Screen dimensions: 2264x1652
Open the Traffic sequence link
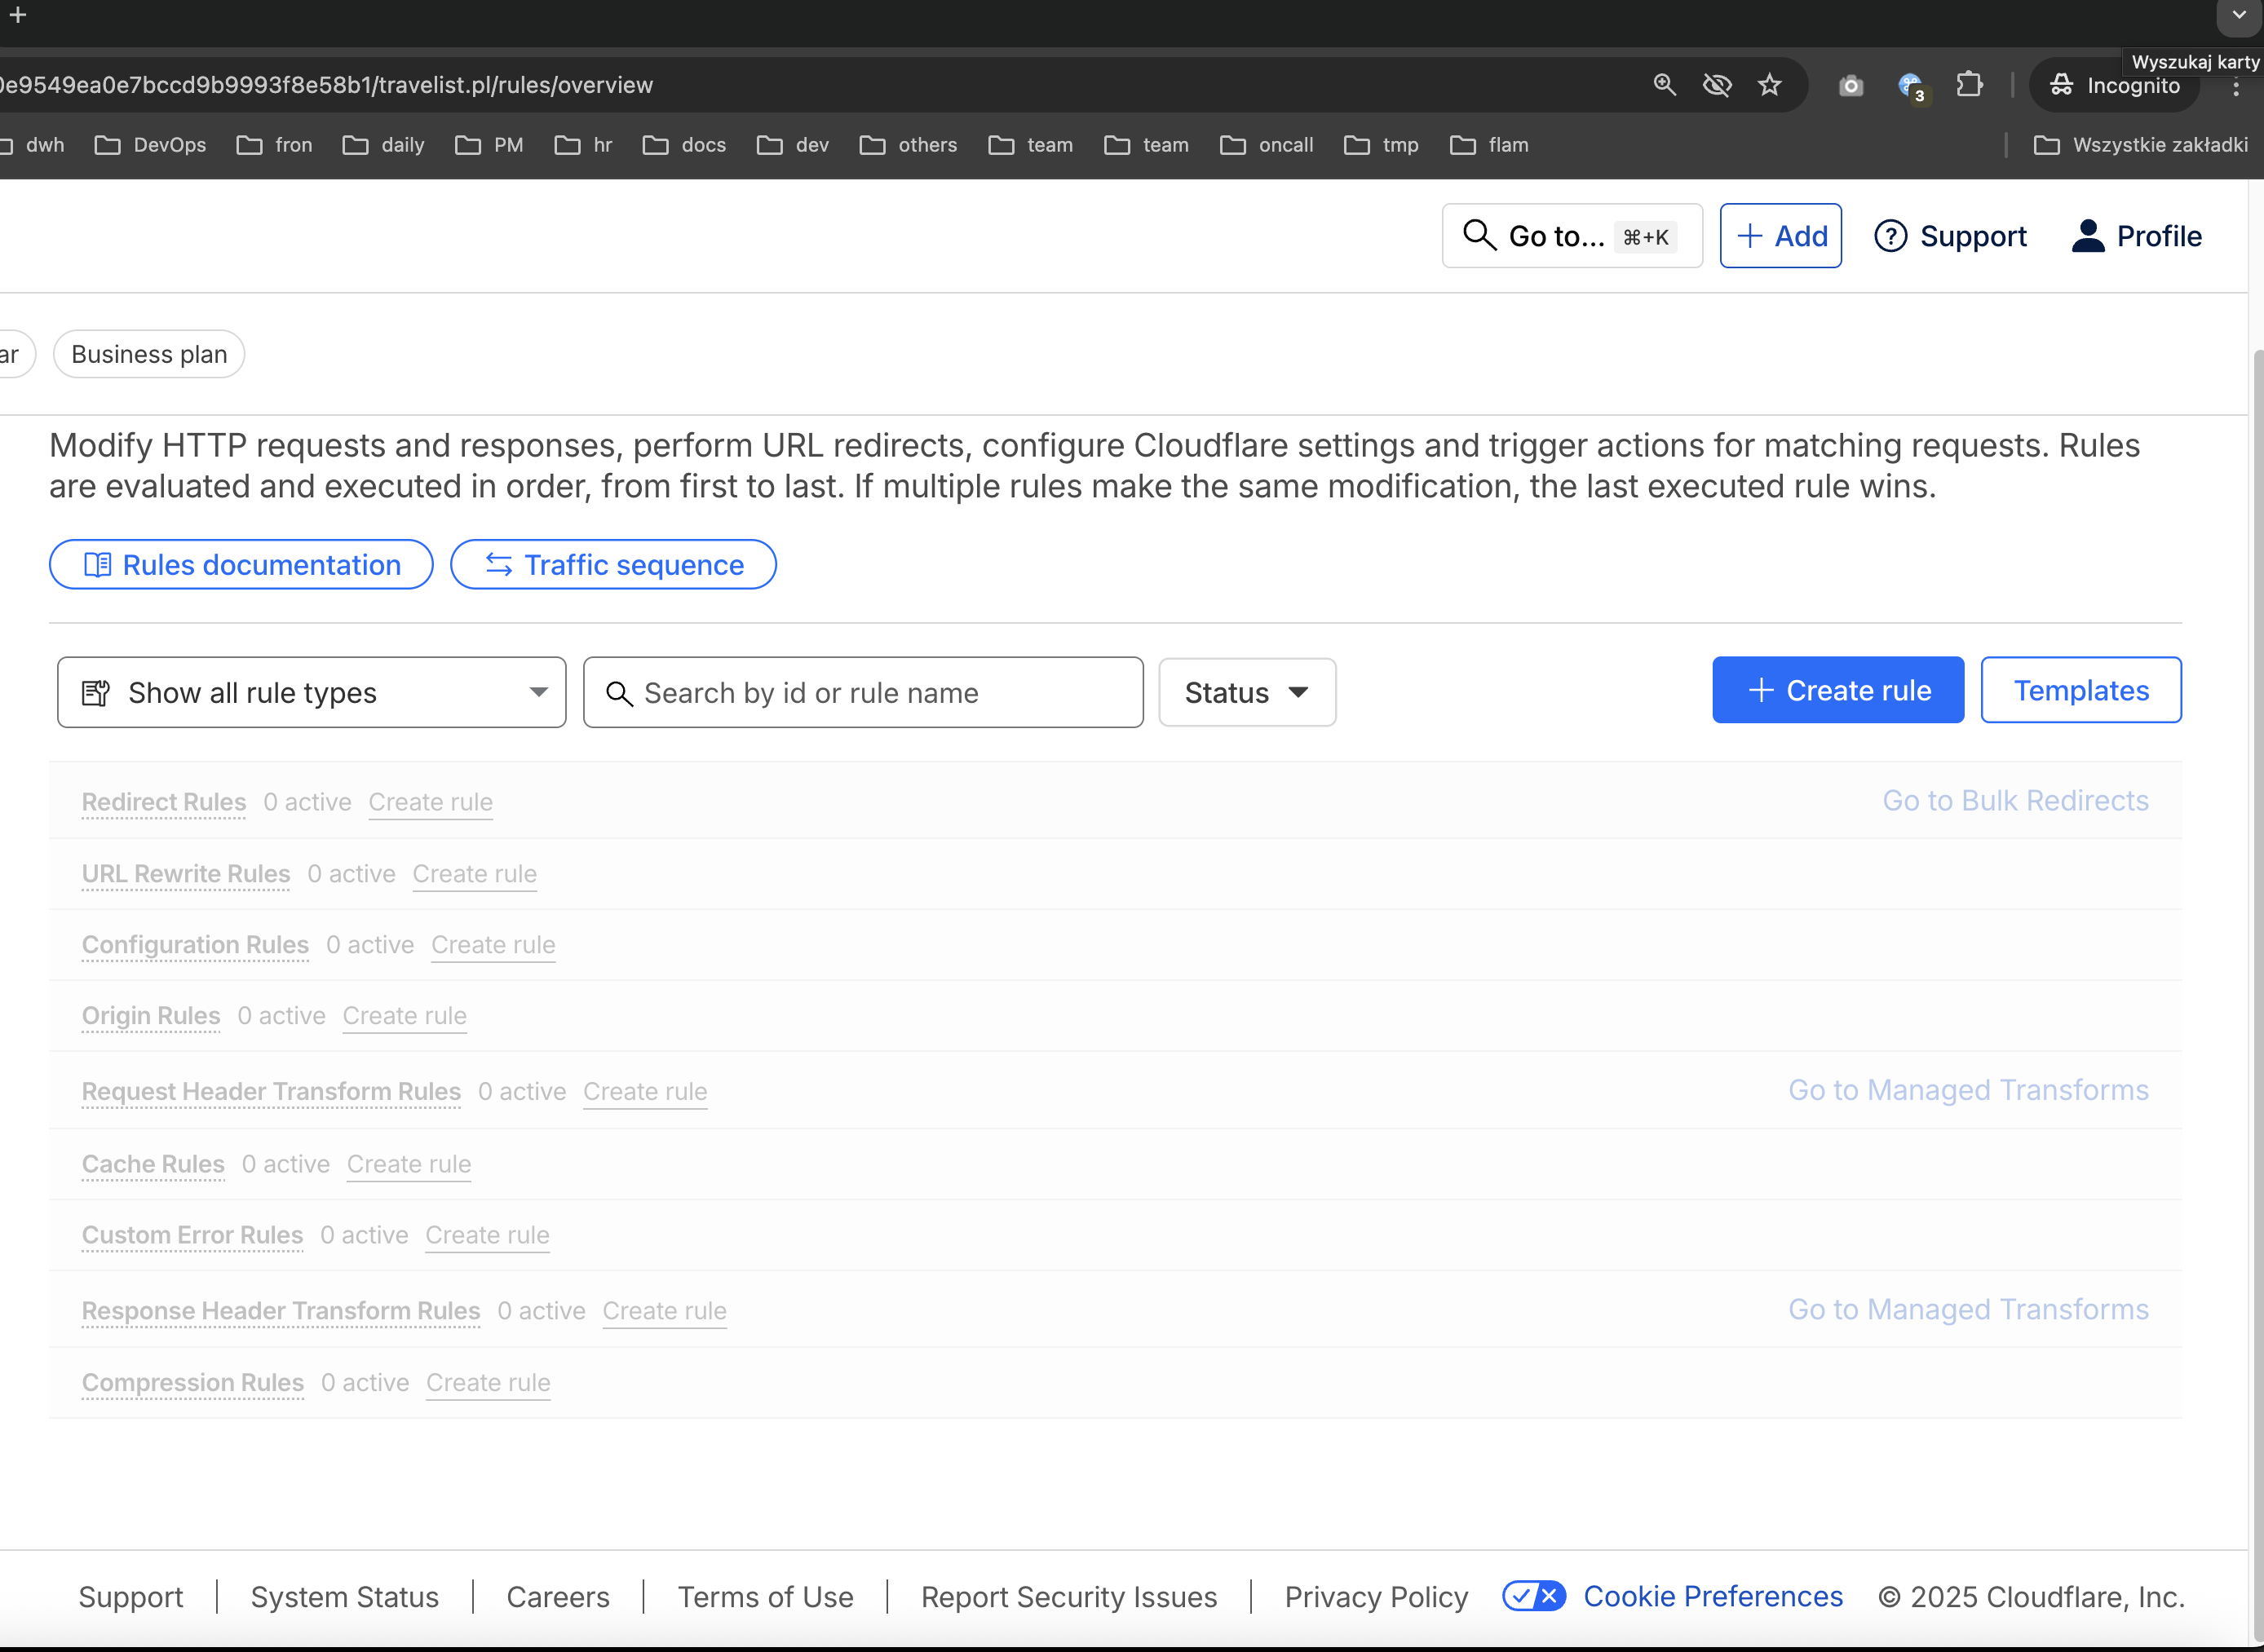pos(613,565)
